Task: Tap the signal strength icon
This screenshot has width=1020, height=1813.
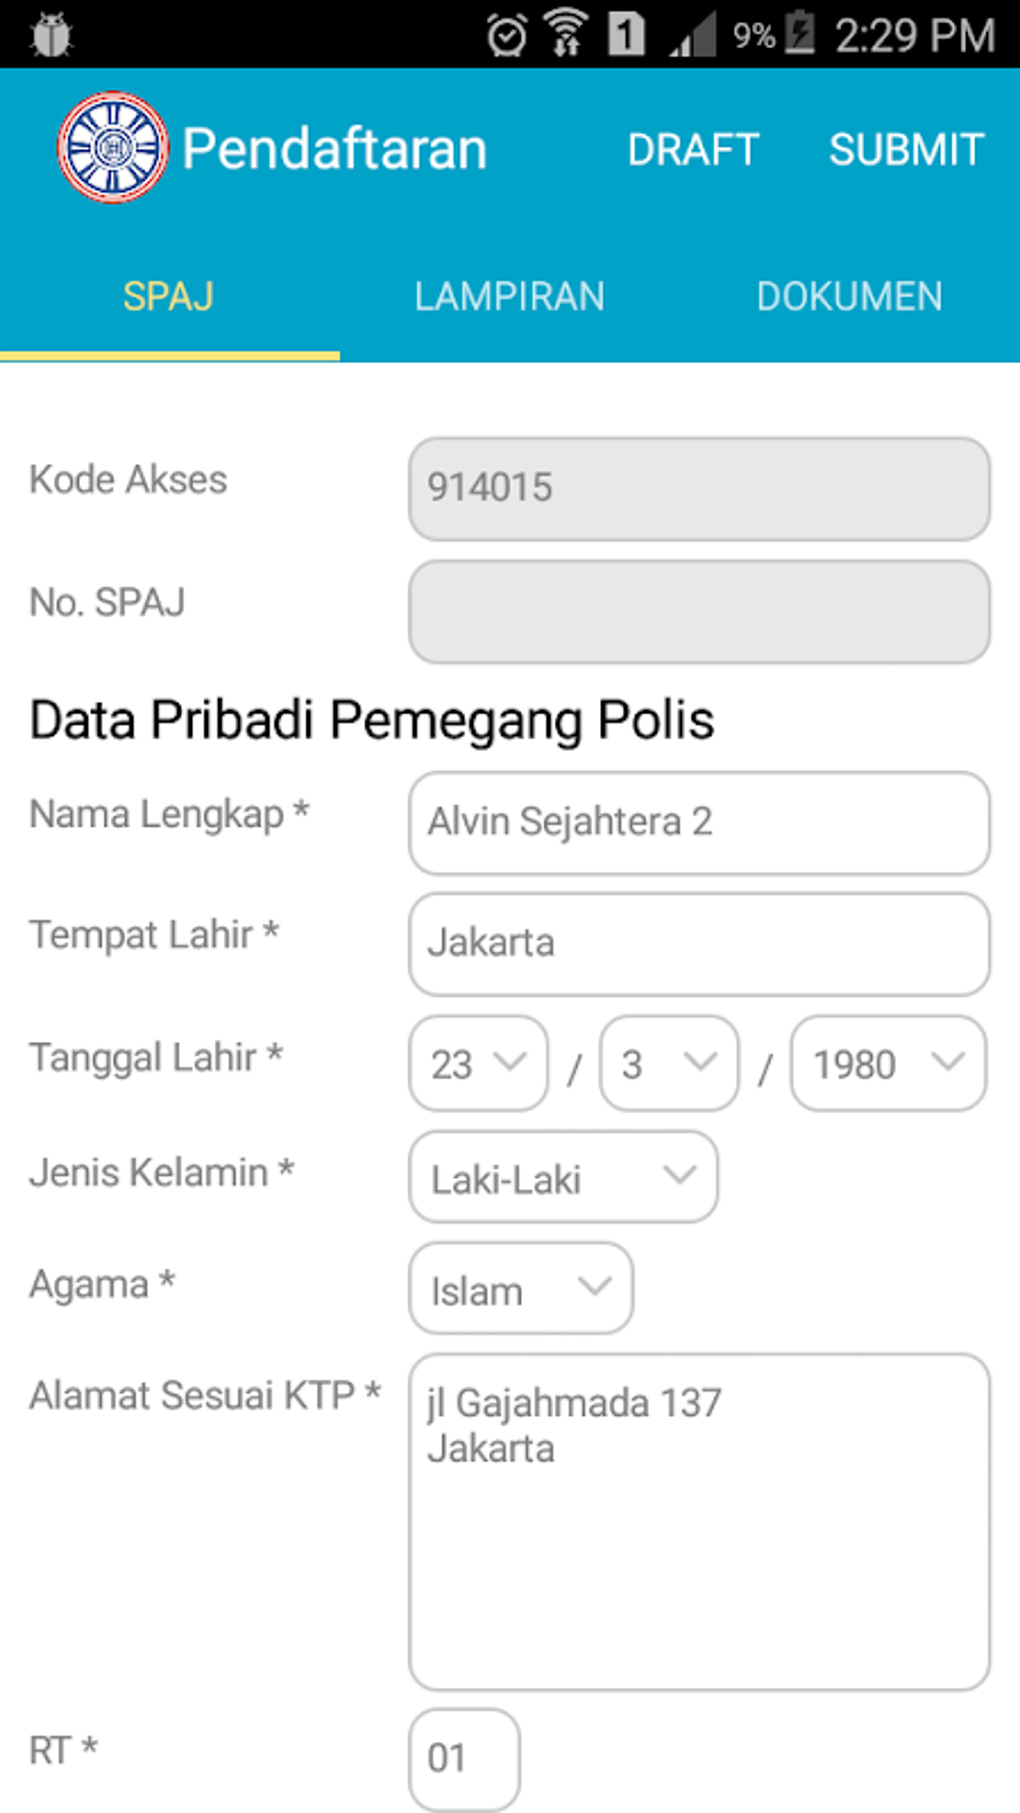Action: 694,36
